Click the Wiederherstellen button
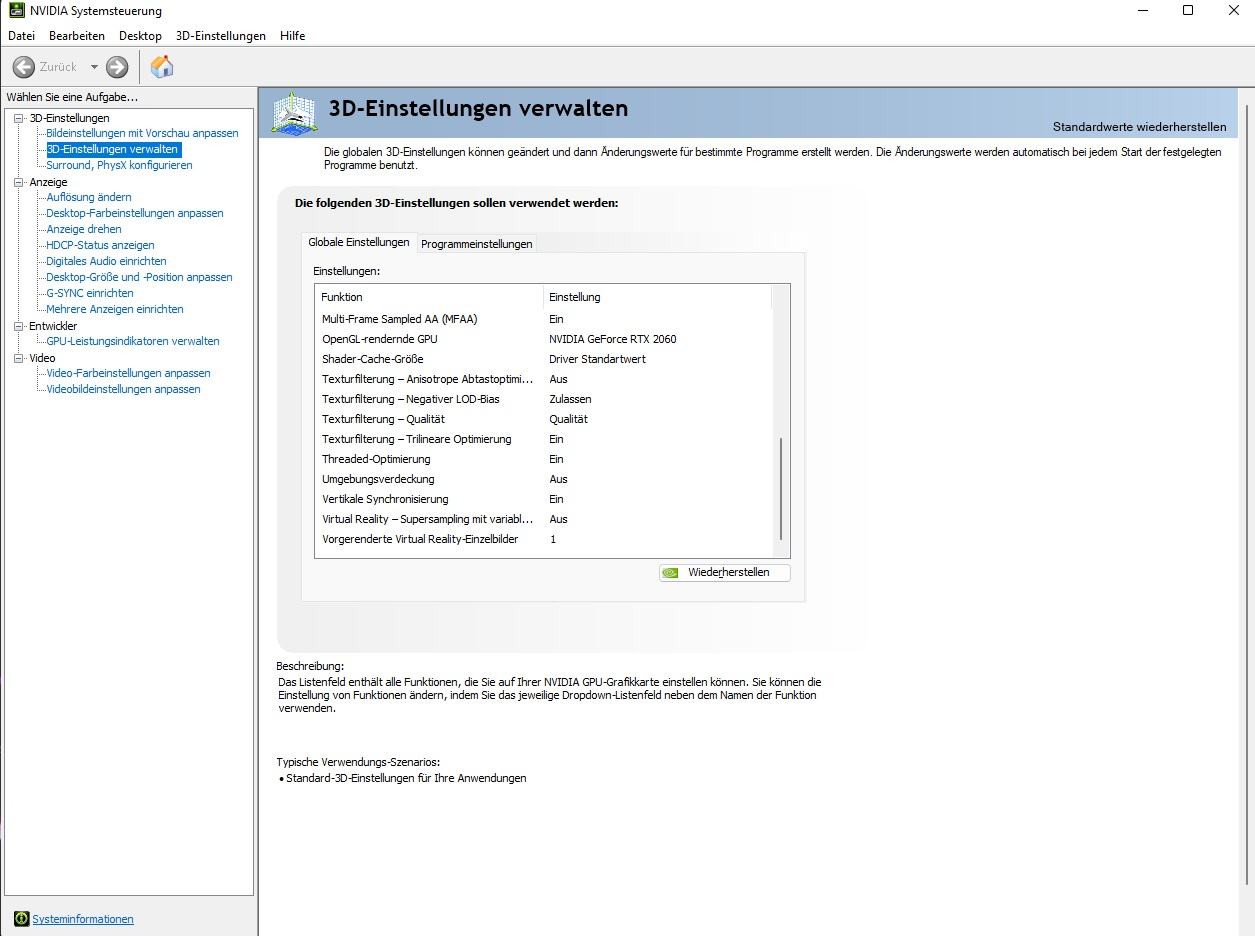 coord(725,573)
